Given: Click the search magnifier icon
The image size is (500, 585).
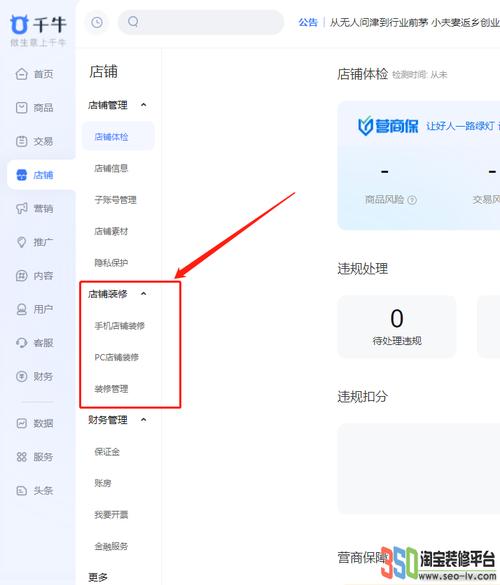Looking at the screenshot, I should 133,22.
